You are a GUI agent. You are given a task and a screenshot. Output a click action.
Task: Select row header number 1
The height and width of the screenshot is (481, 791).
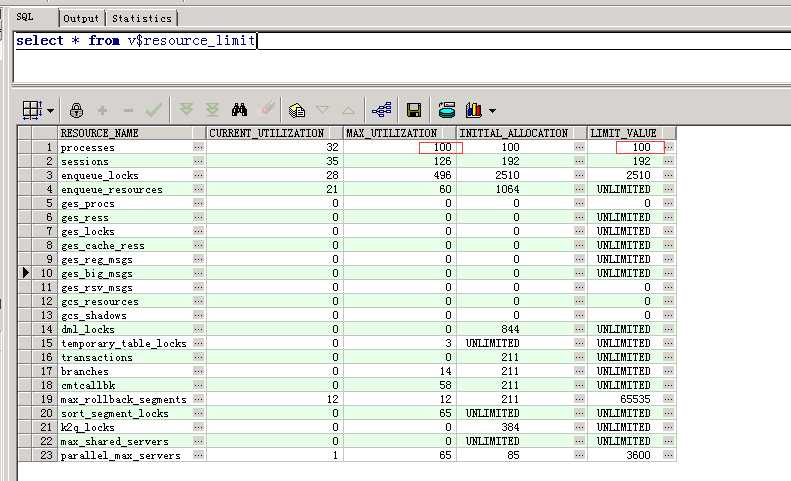point(45,147)
